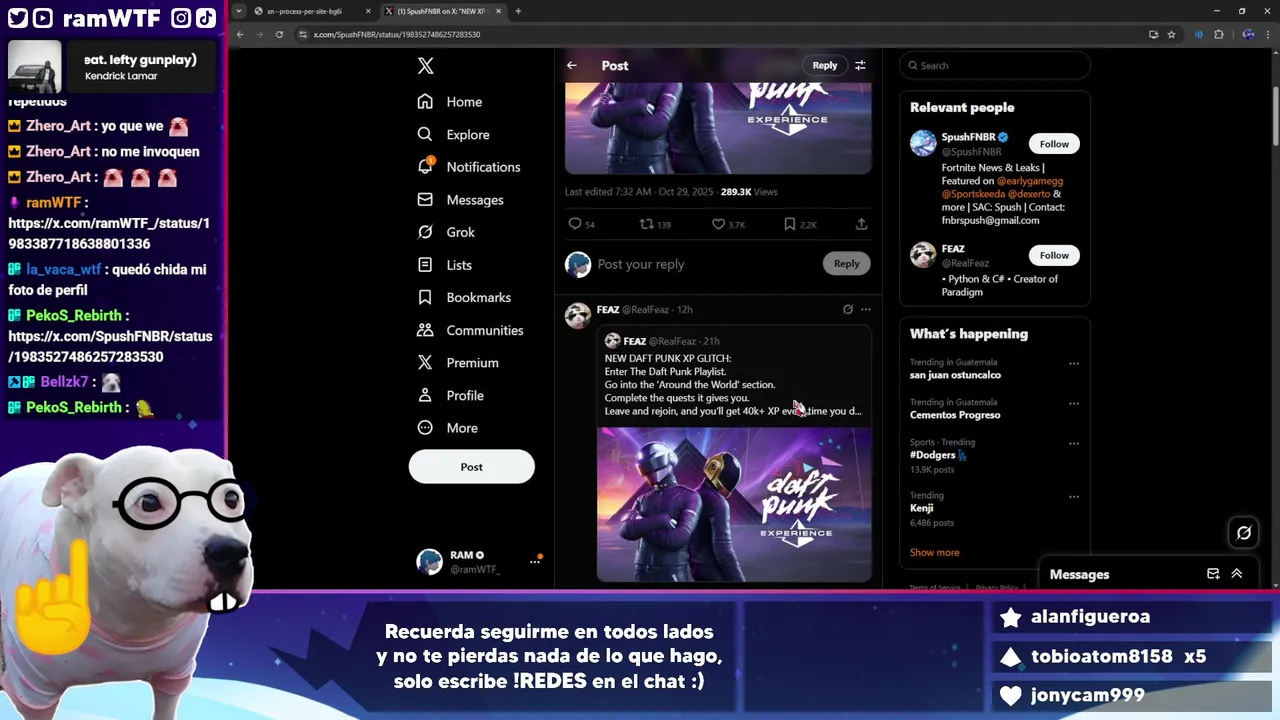This screenshot has height=720, width=1280.
Task: Open the X logo home link
Action: click(x=425, y=66)
